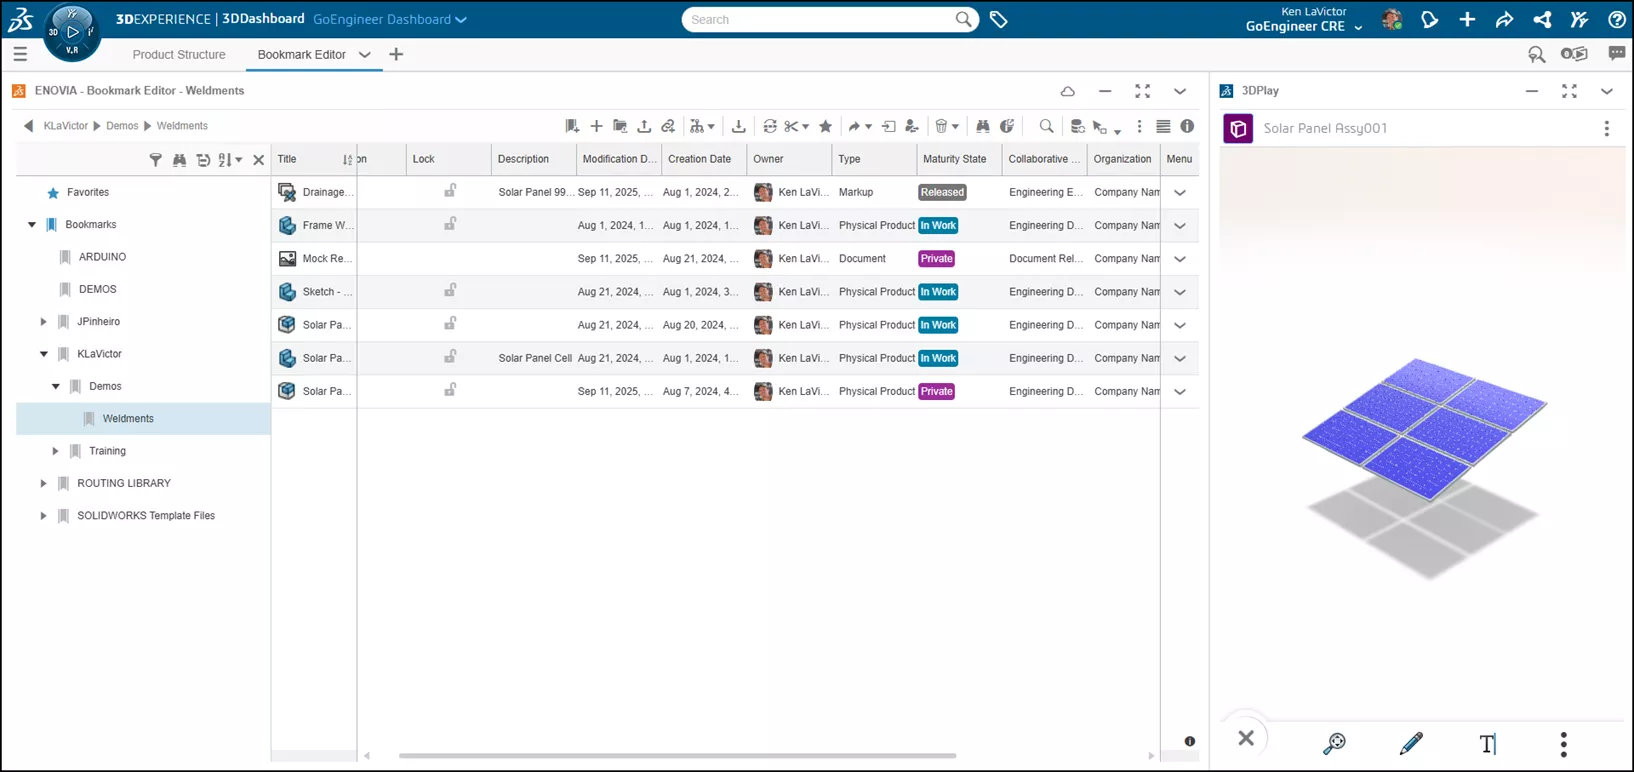Toggle lock on Drainage row

[450, 191]
